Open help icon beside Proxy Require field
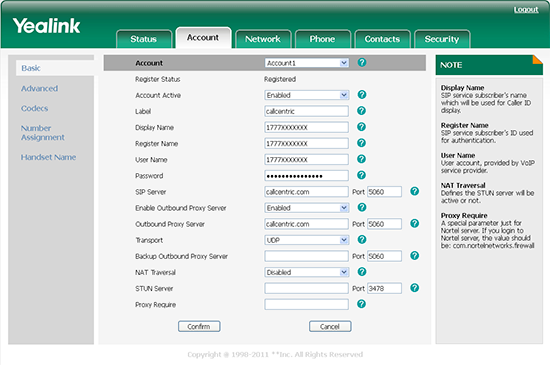Screen dimensions: 550x365 click(361, 304)
